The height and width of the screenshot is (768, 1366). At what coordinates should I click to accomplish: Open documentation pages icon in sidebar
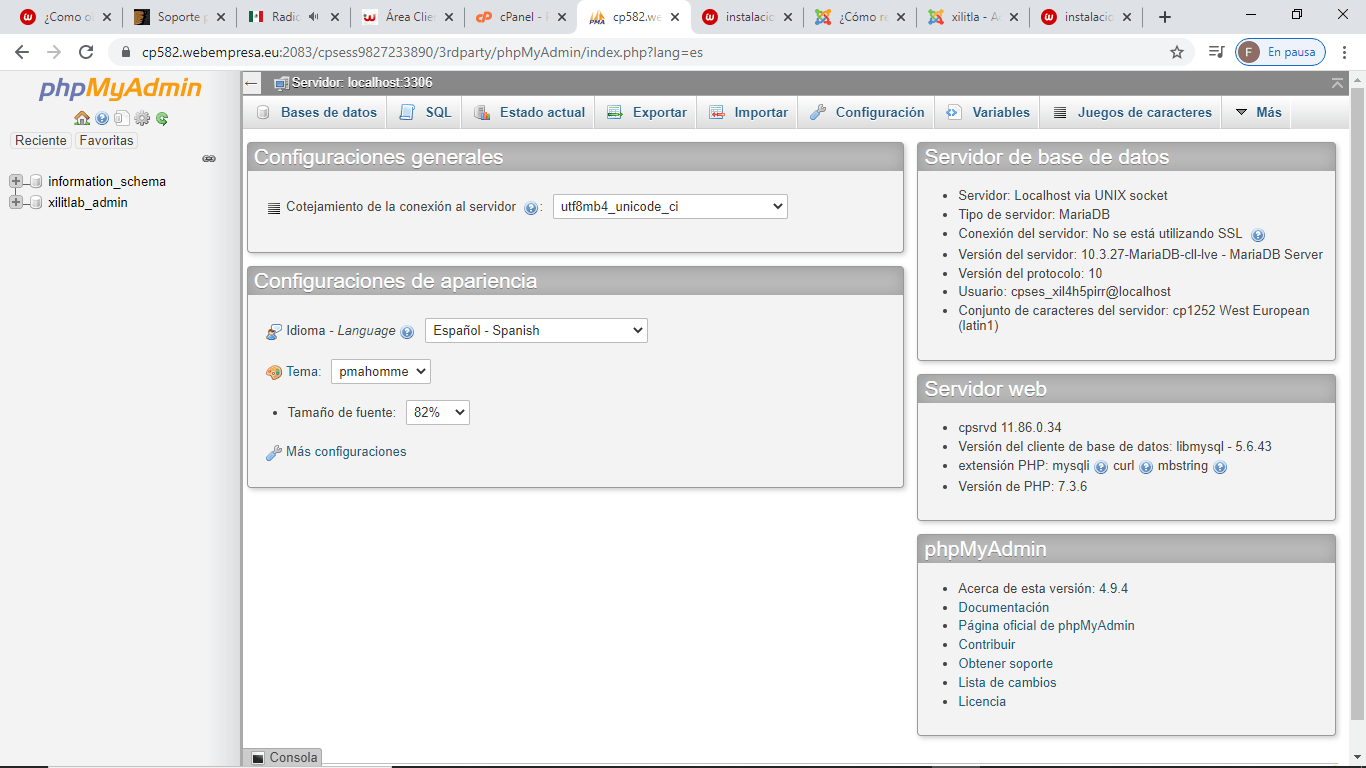[121, 118]
